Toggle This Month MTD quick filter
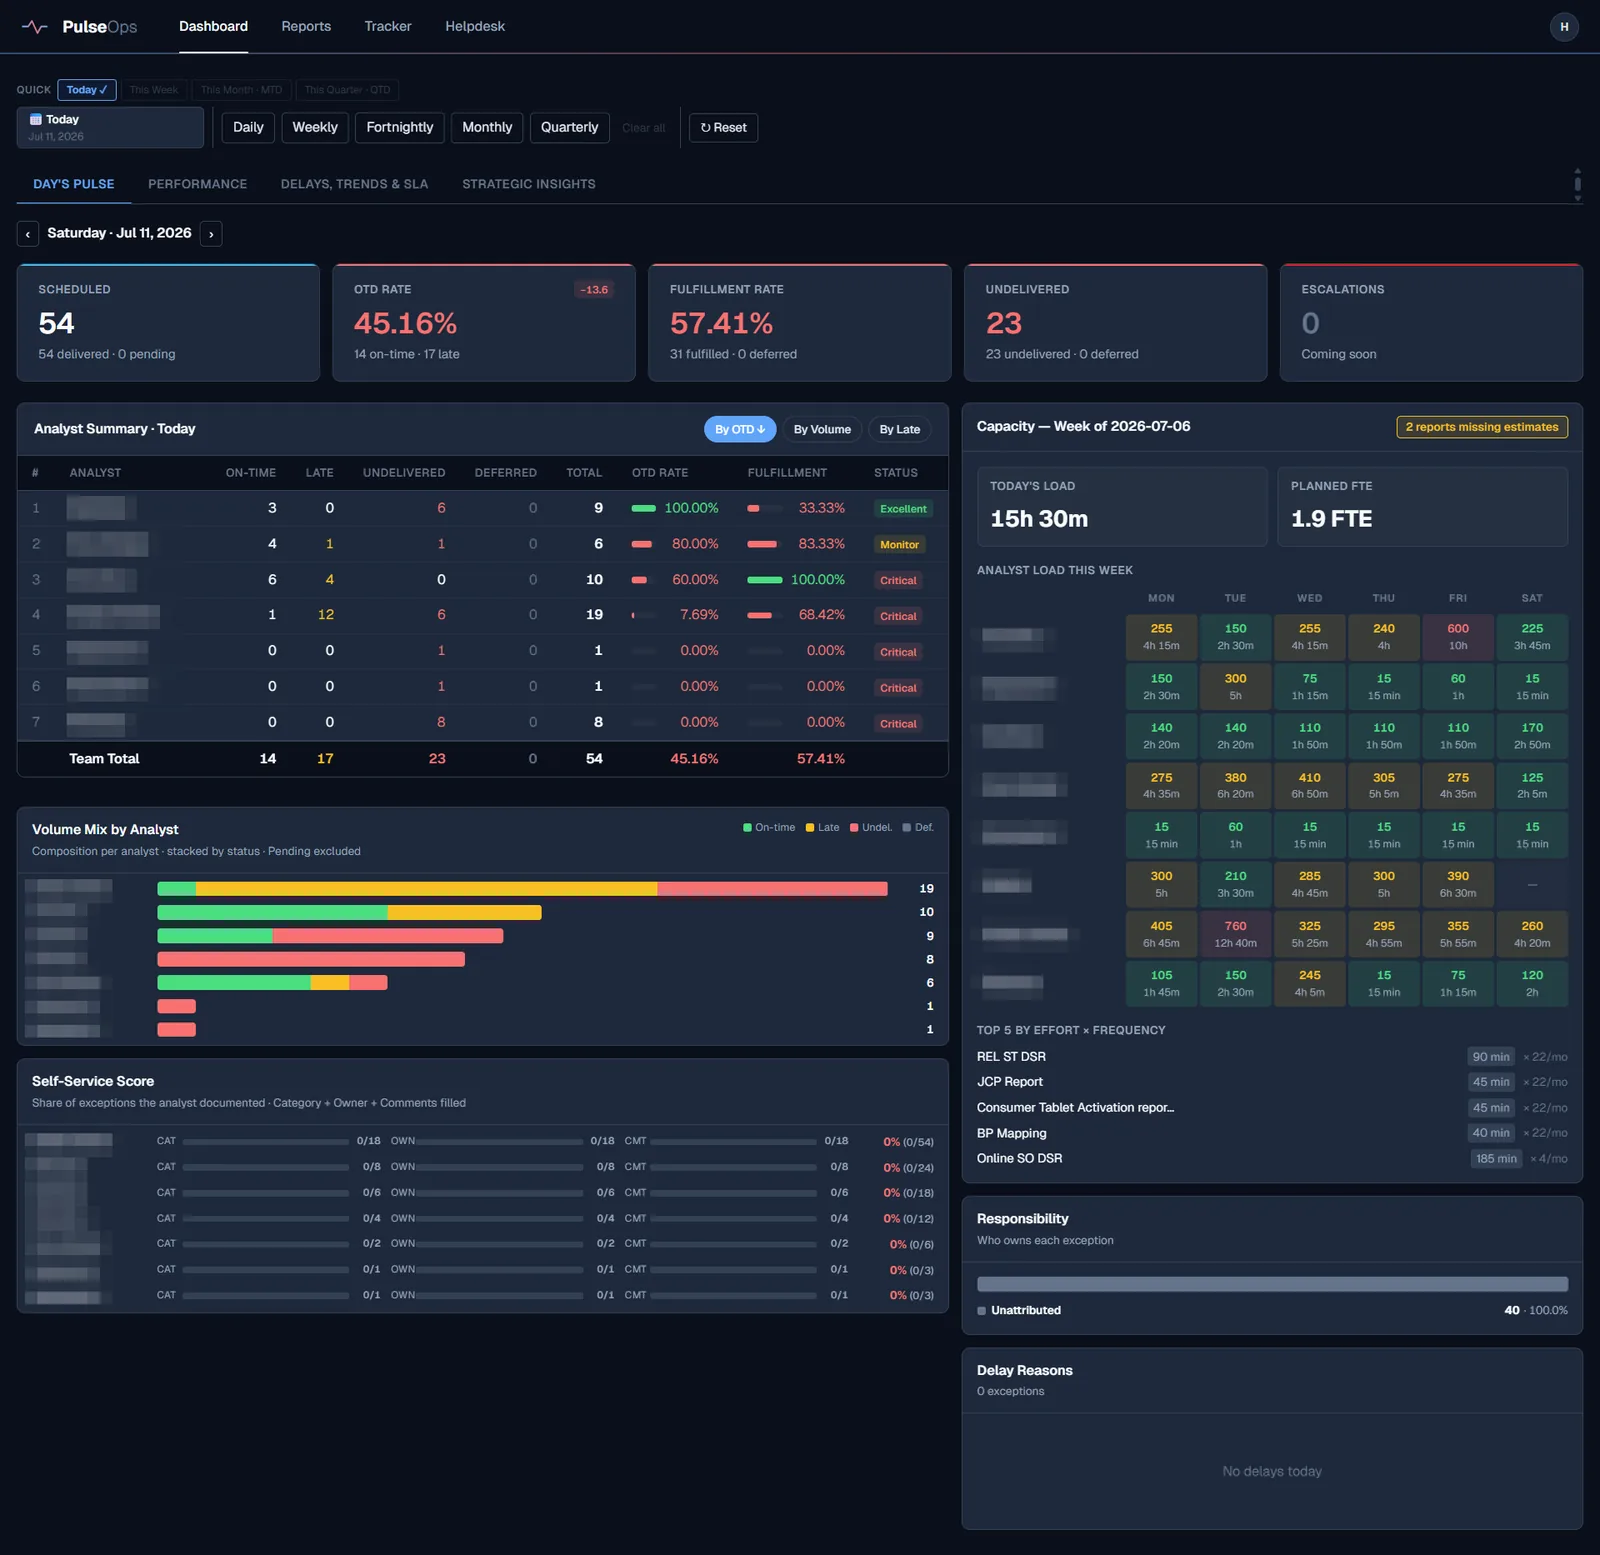Viewport: 1600px width, 1555px height. coord(241,90)
